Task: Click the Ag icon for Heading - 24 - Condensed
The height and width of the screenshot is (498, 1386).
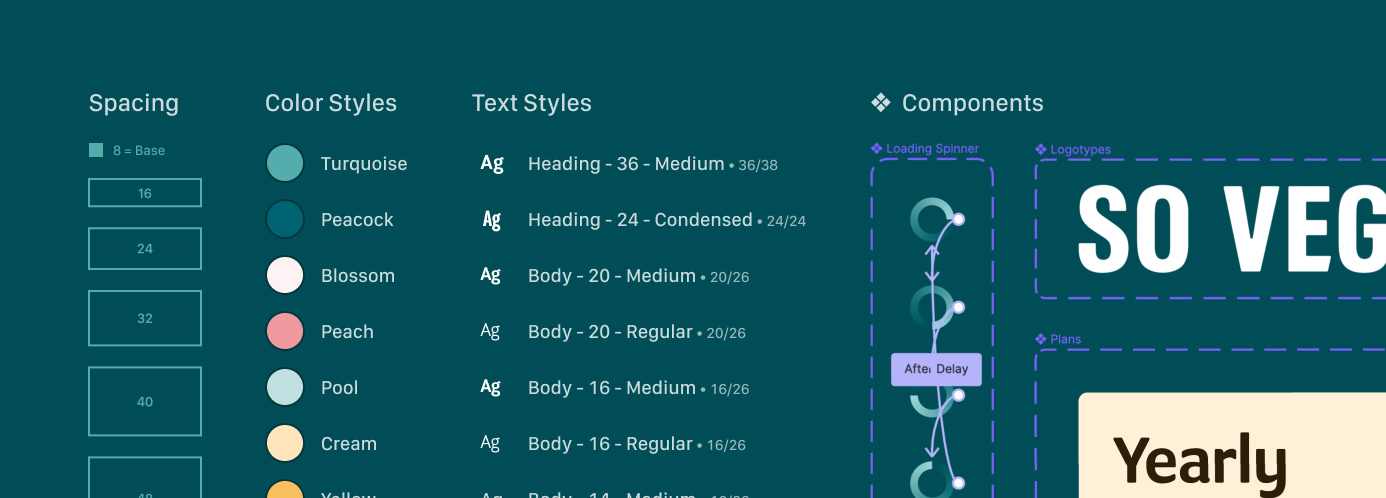Action: pos(492,219)
